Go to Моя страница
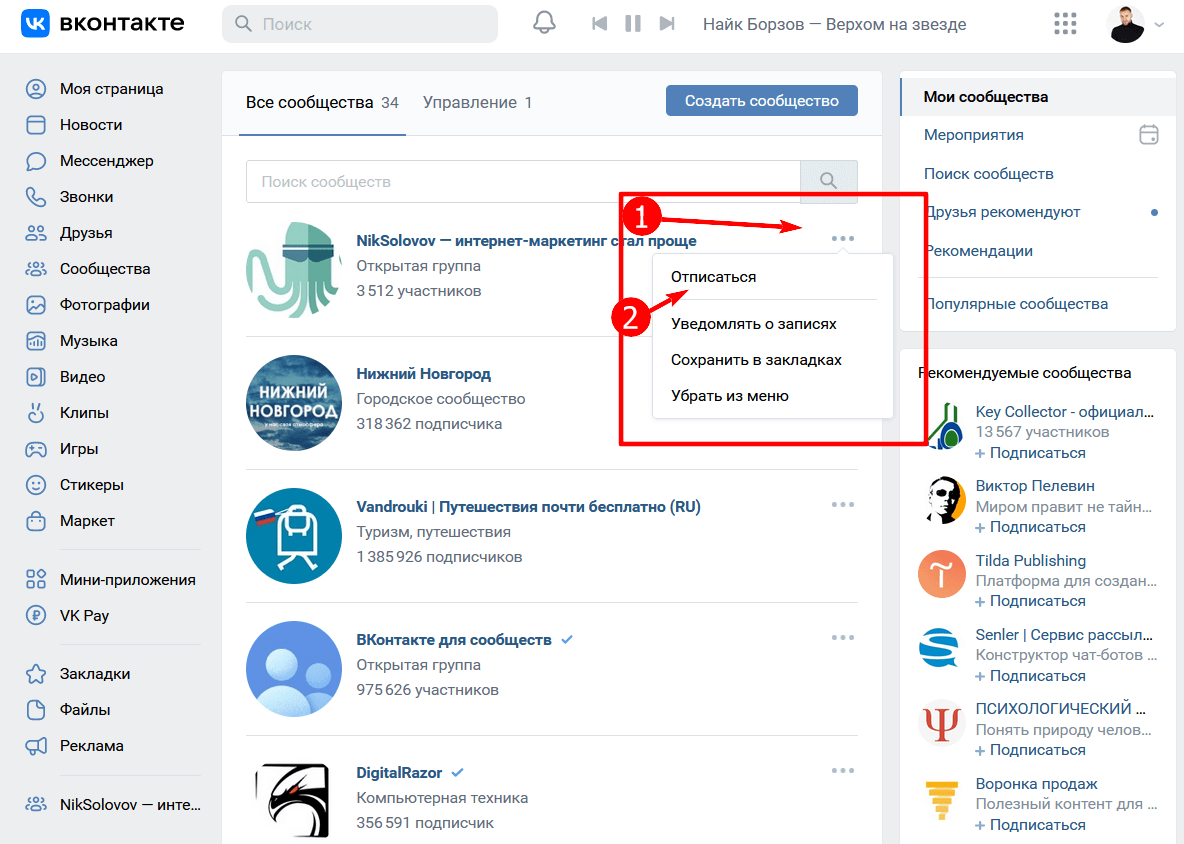 (x=111, y=89)
